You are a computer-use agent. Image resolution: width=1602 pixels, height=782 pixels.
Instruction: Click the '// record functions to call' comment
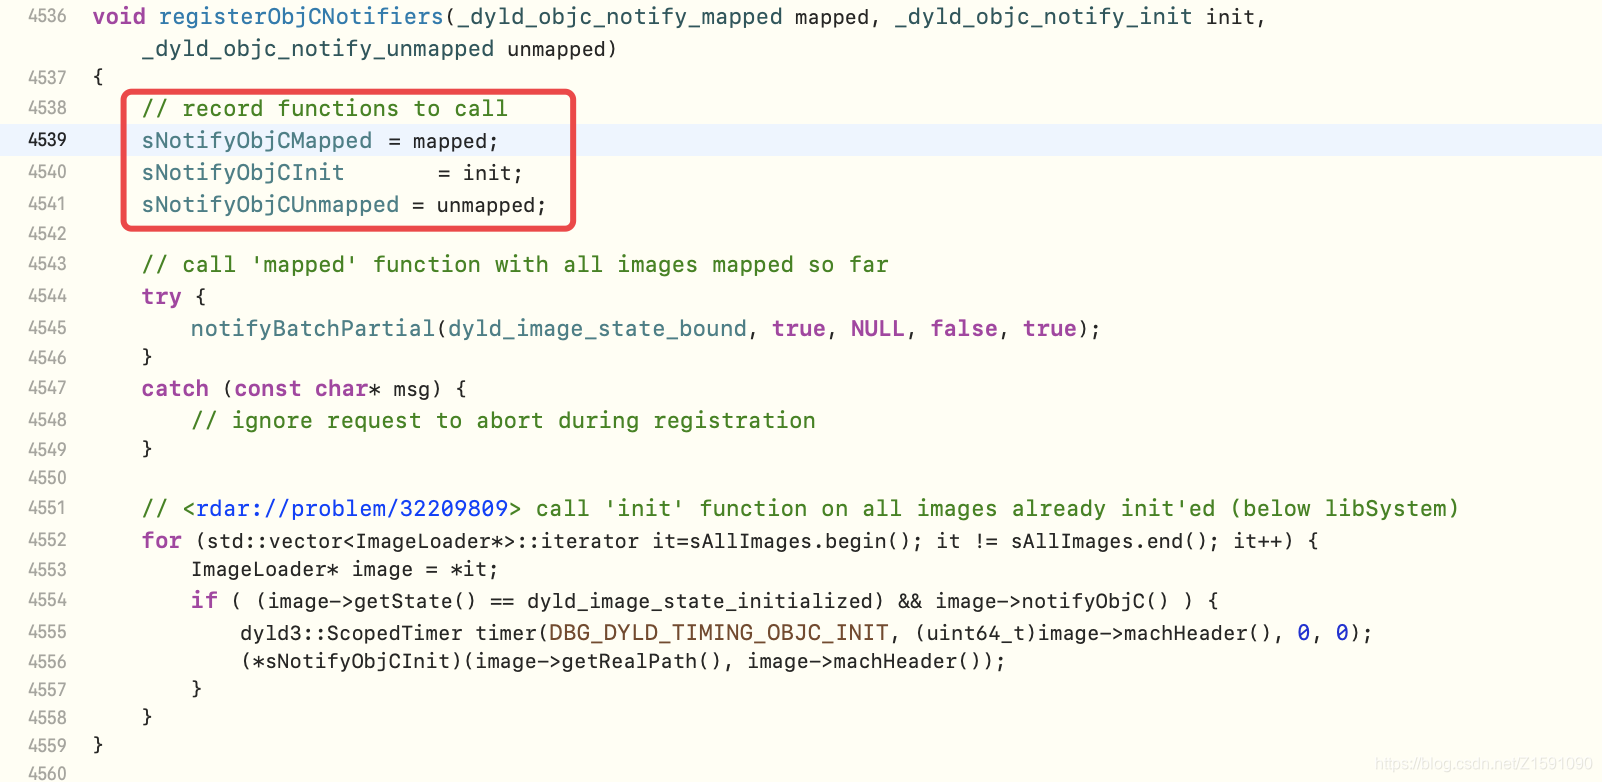click(325, 109)
